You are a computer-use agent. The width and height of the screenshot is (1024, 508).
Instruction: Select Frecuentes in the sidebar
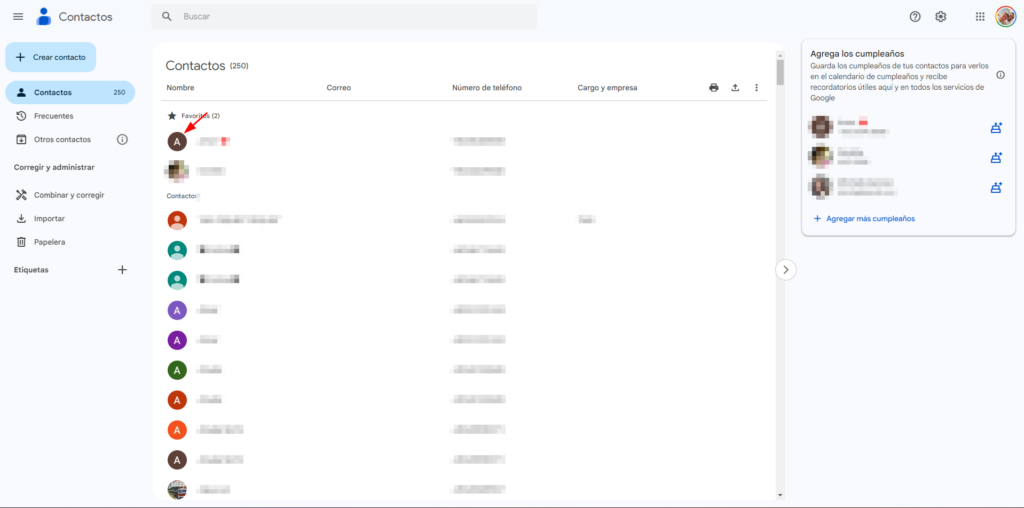point(53,116)
